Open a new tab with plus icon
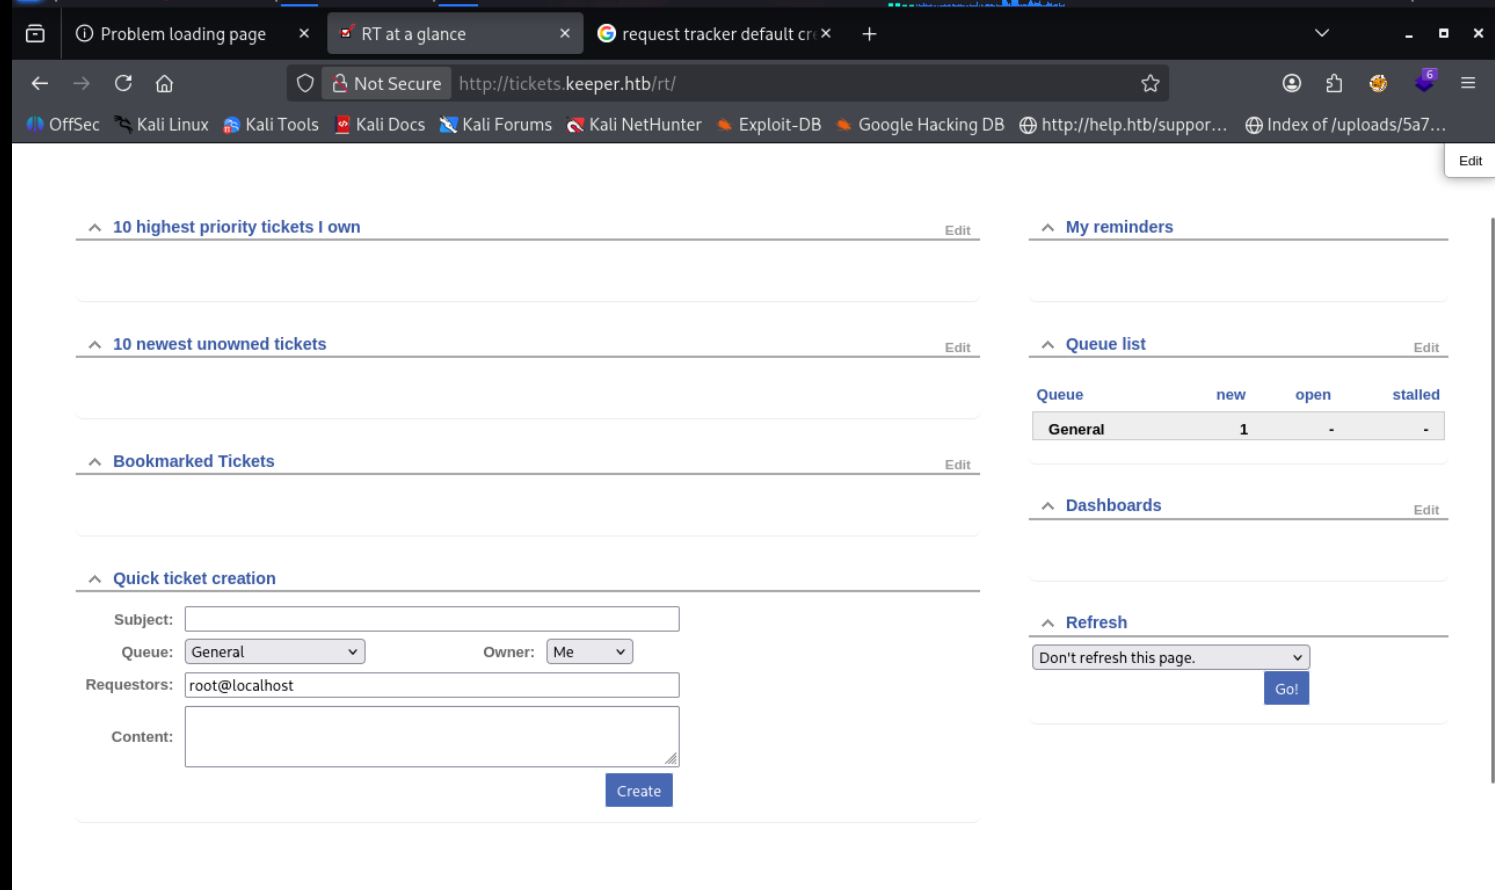Image resolution: width=1495 pixels, height=890 pixels. (869, 34)
